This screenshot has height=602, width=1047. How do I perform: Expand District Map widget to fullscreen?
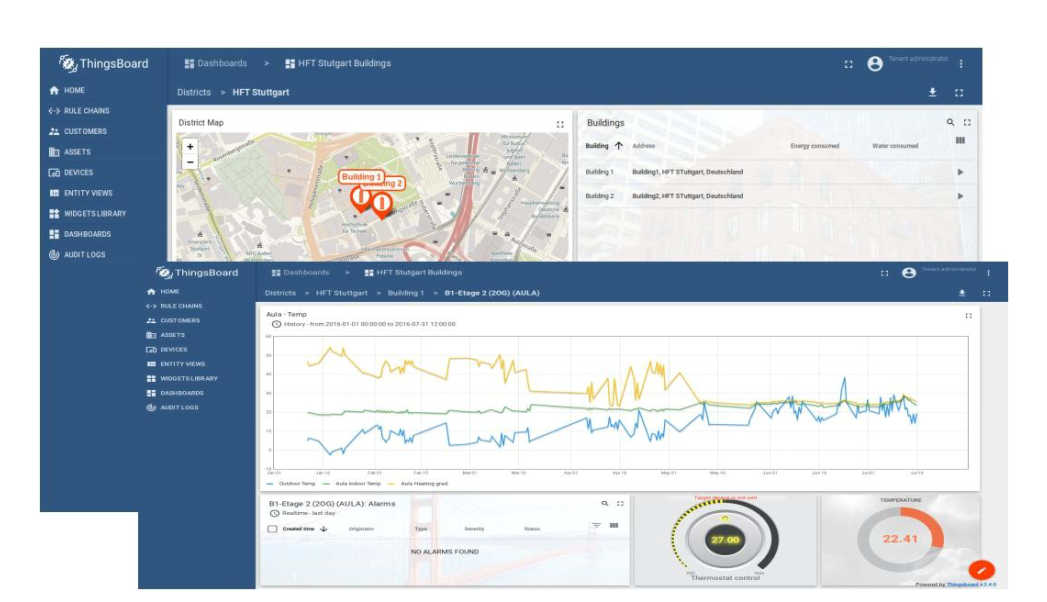point(560,124)
